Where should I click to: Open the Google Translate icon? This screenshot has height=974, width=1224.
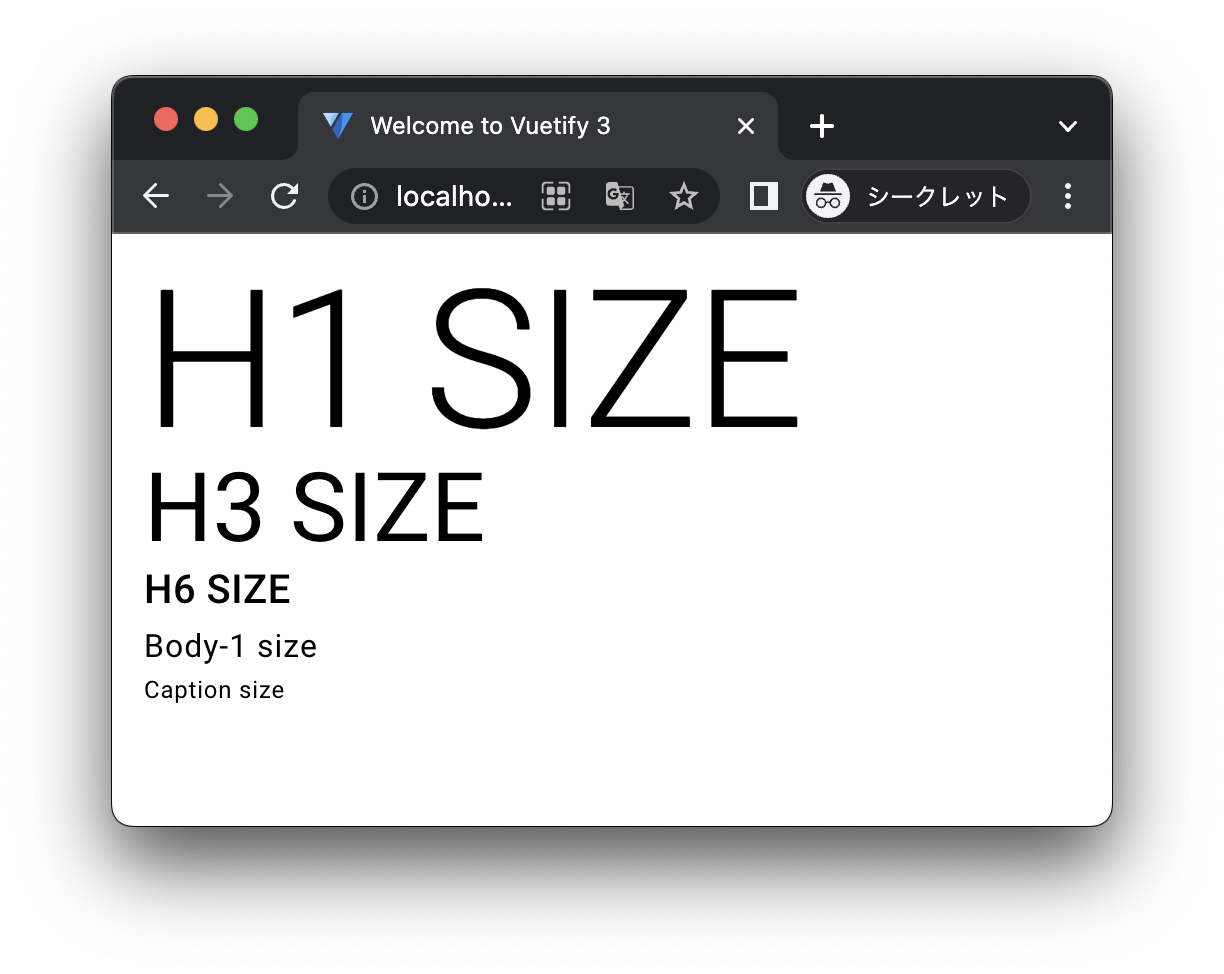tap(619, 196)
